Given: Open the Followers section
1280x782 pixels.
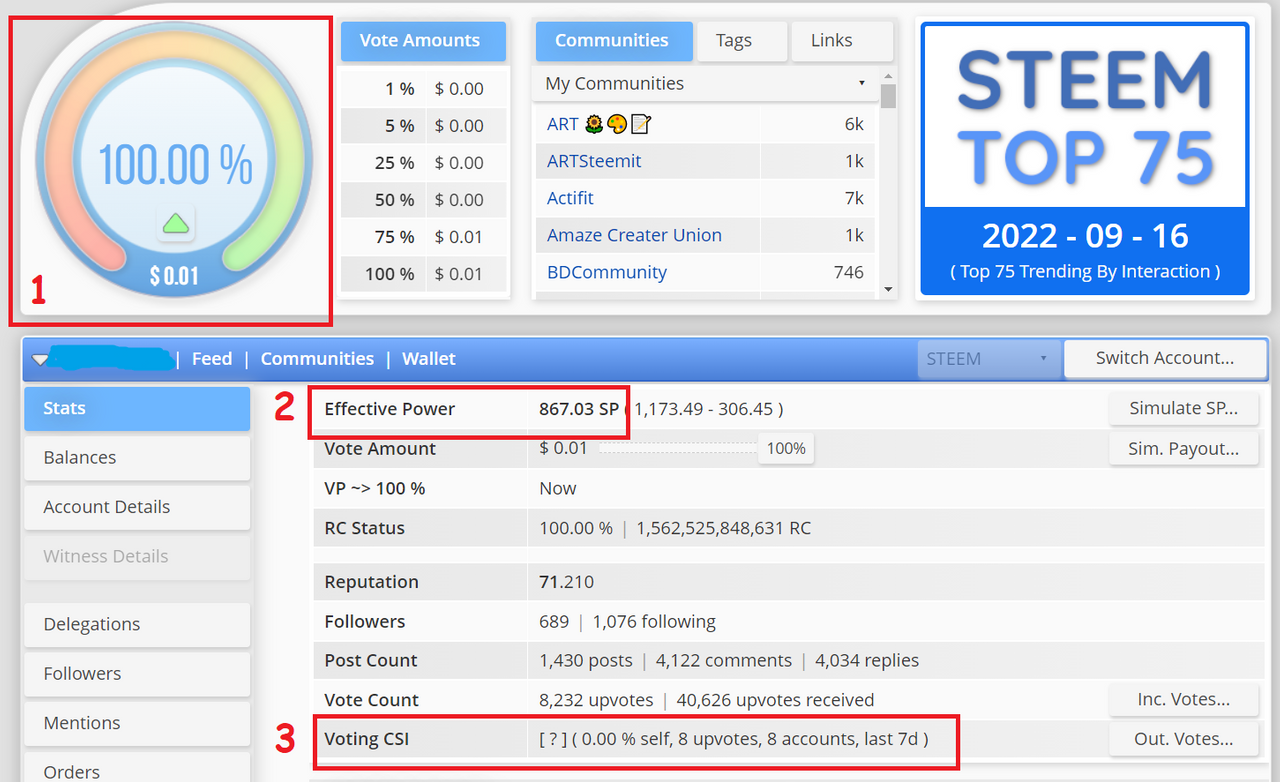Looking at the screenshot, I should pyautogui.click(x=137, y=674).
